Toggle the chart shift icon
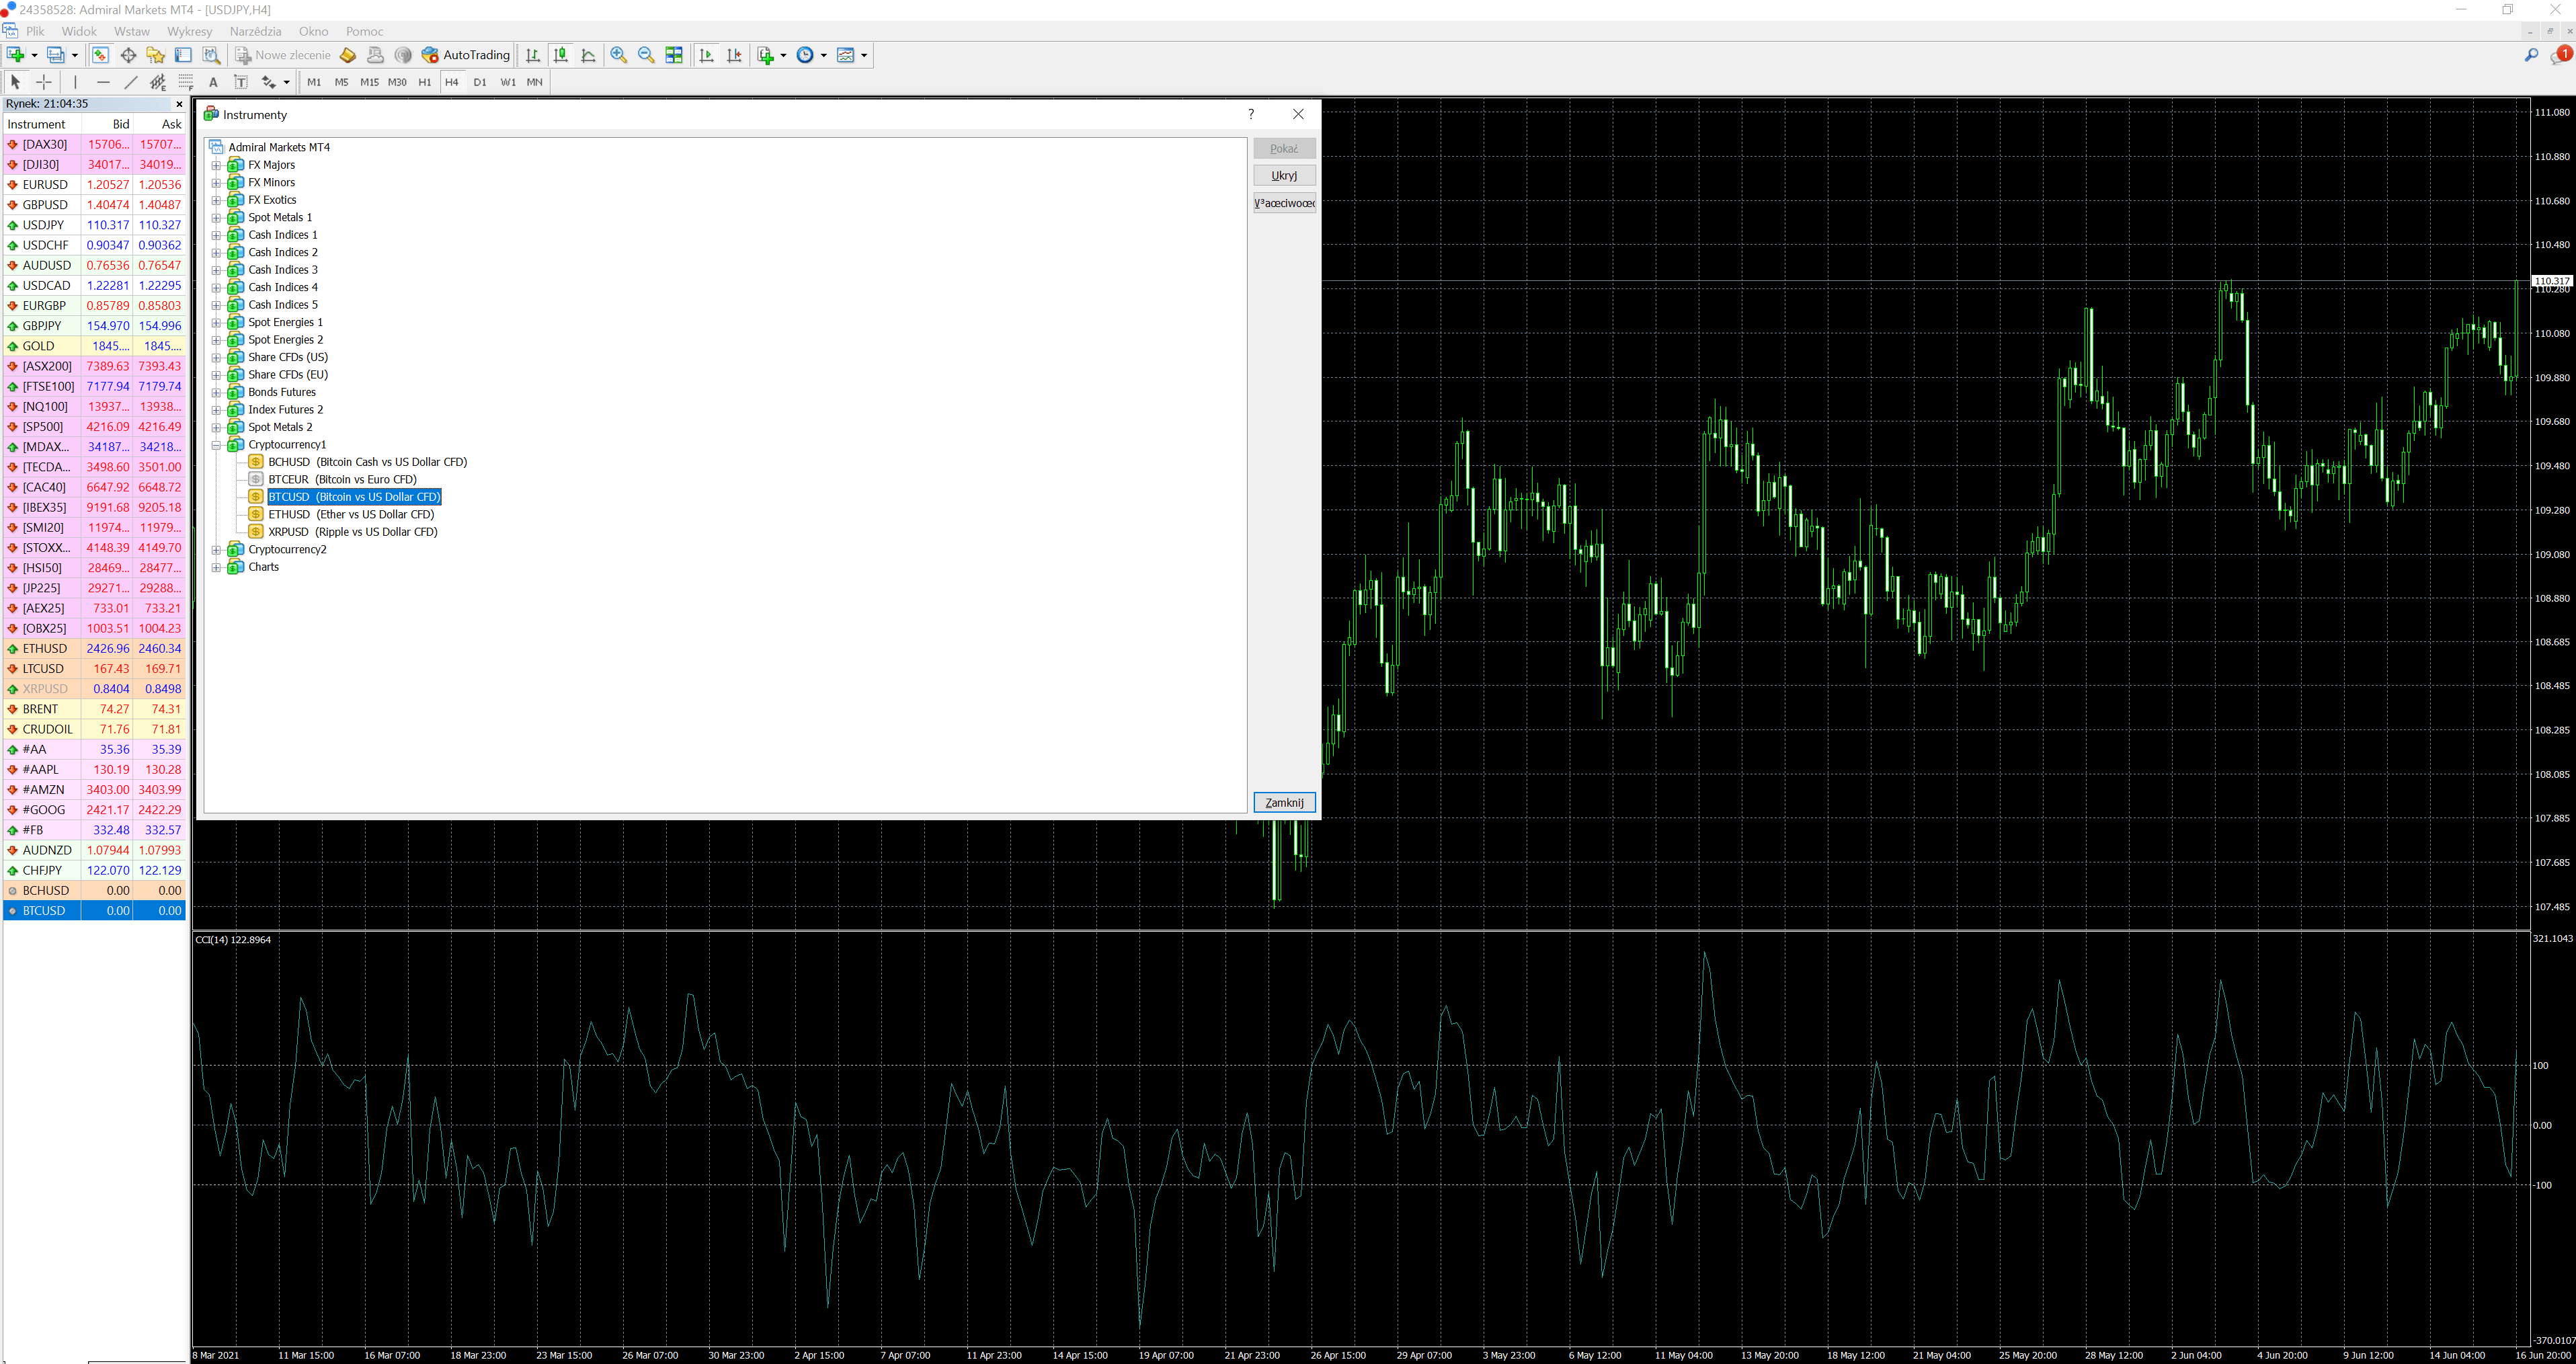The image size is (2576, 1364). [735, 55]
